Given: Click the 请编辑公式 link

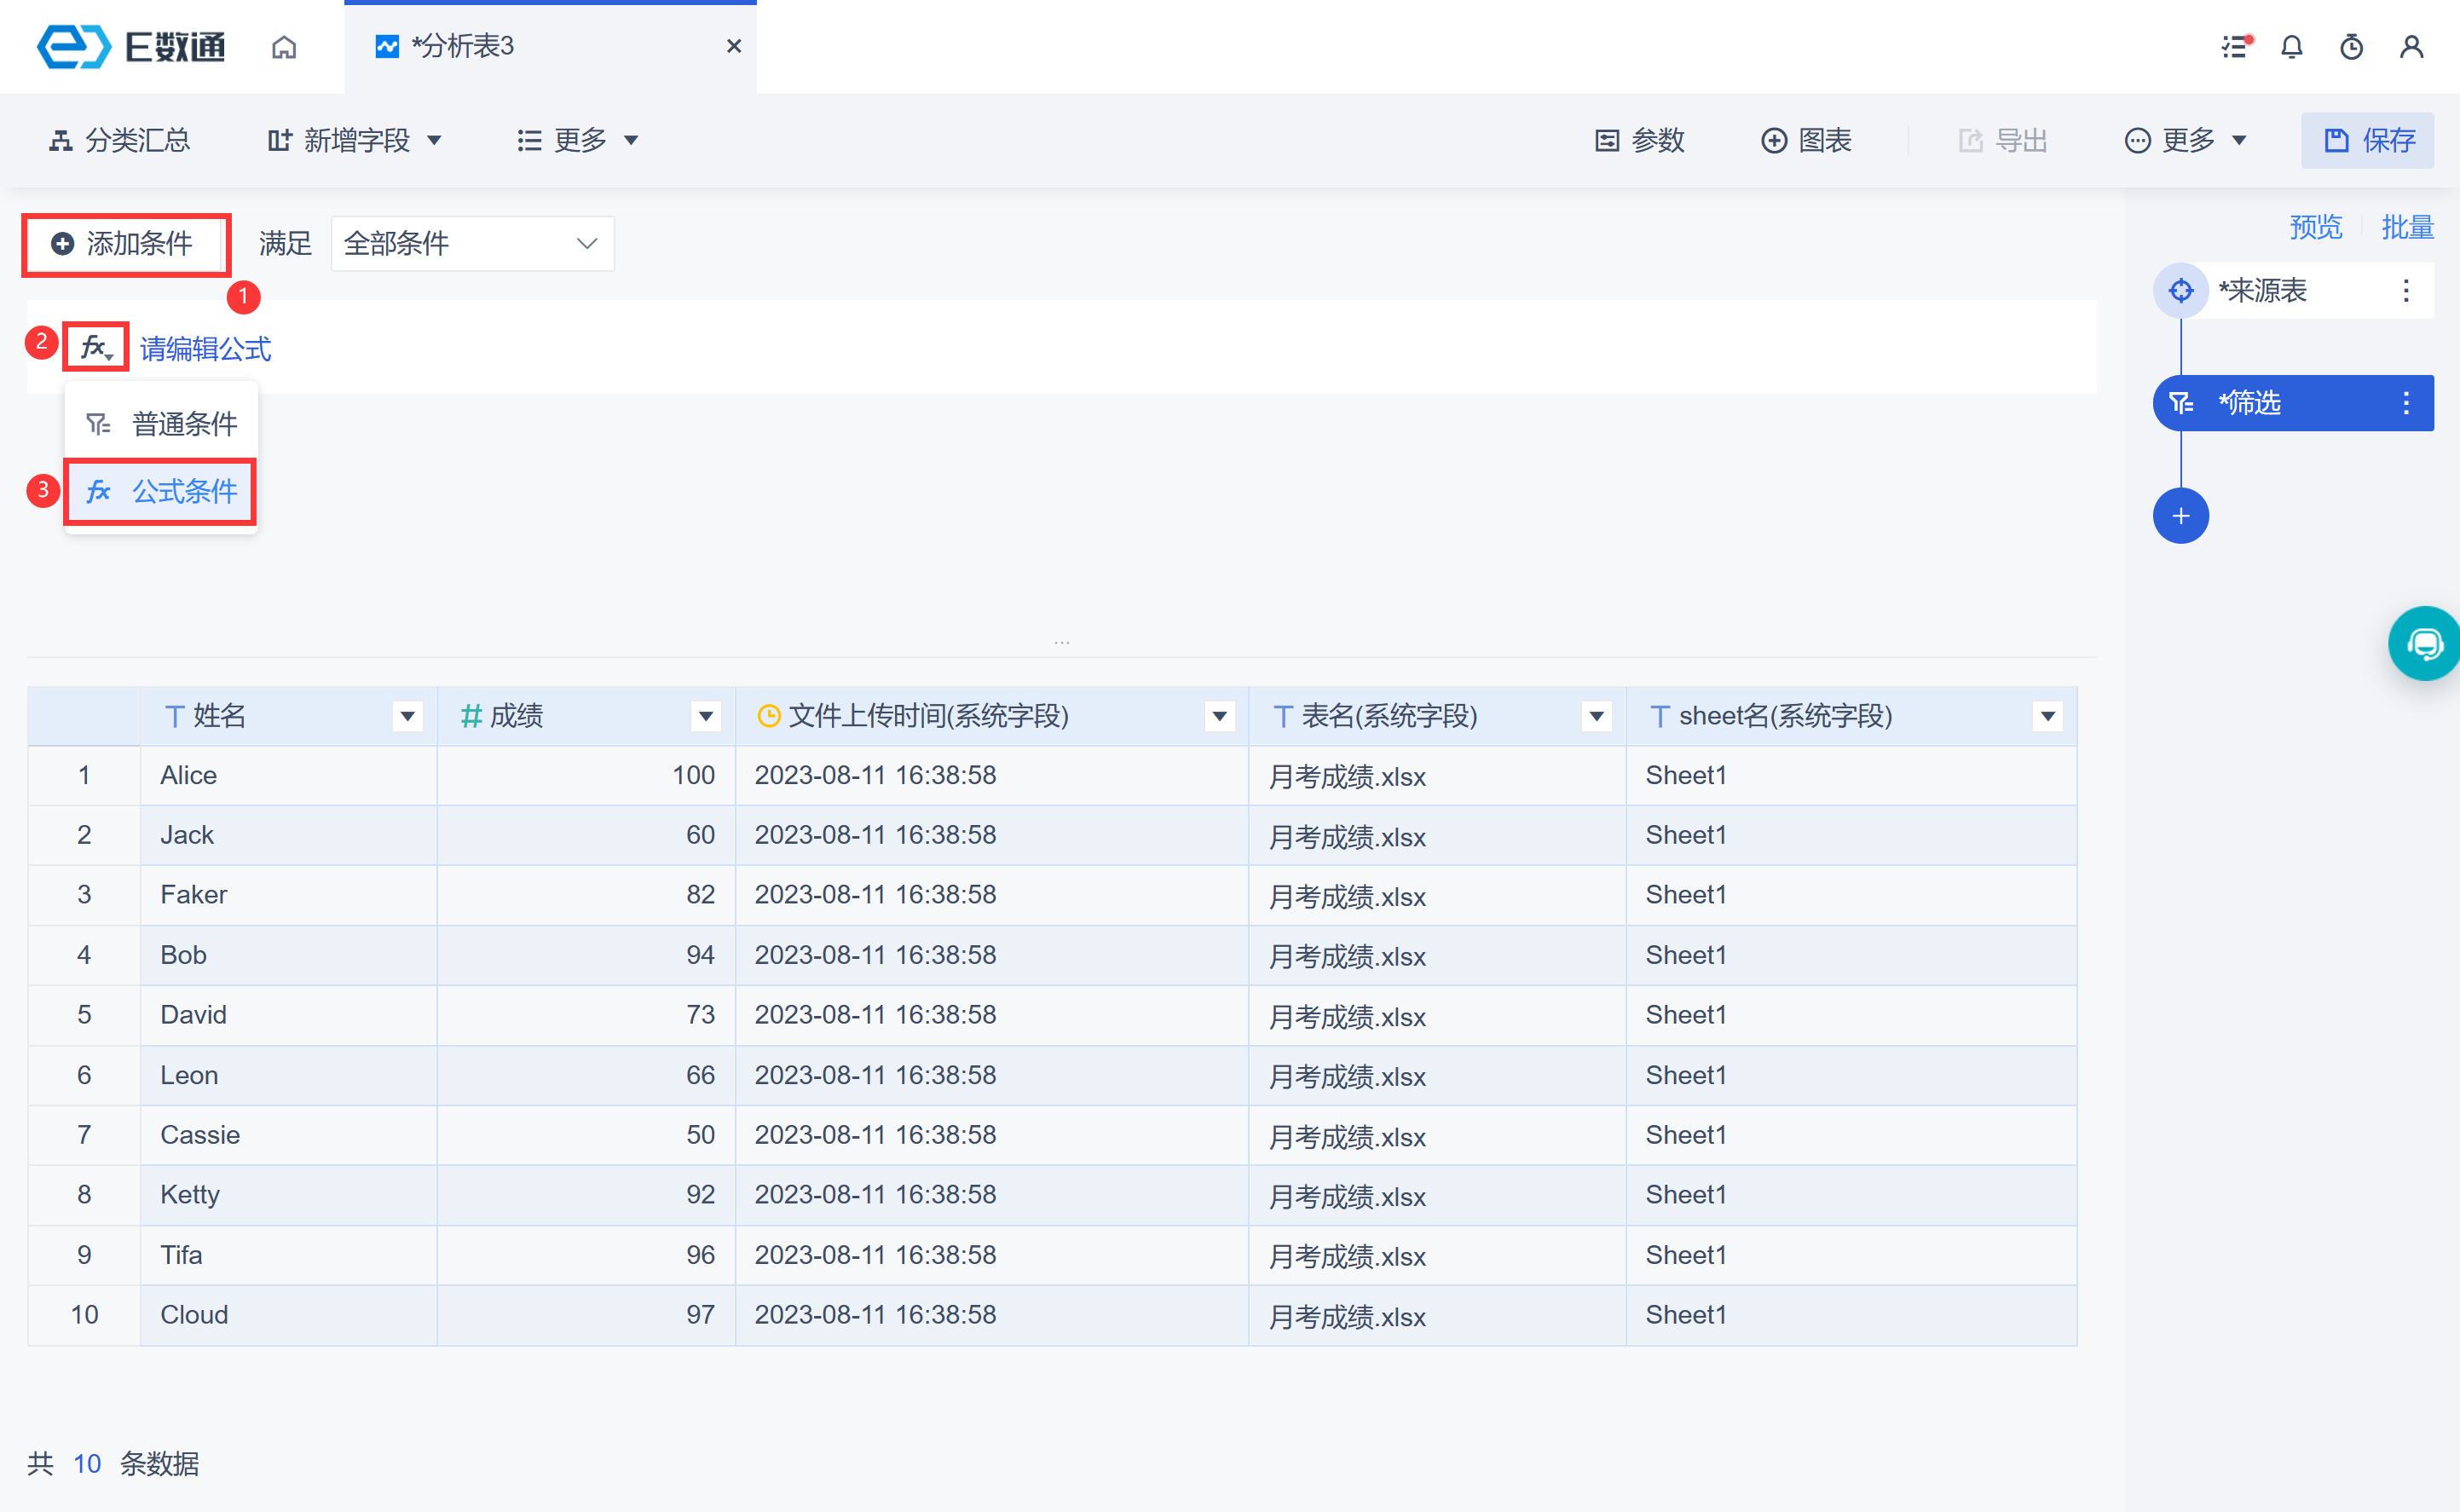Looking at the screenshot, I should [205, 349].
